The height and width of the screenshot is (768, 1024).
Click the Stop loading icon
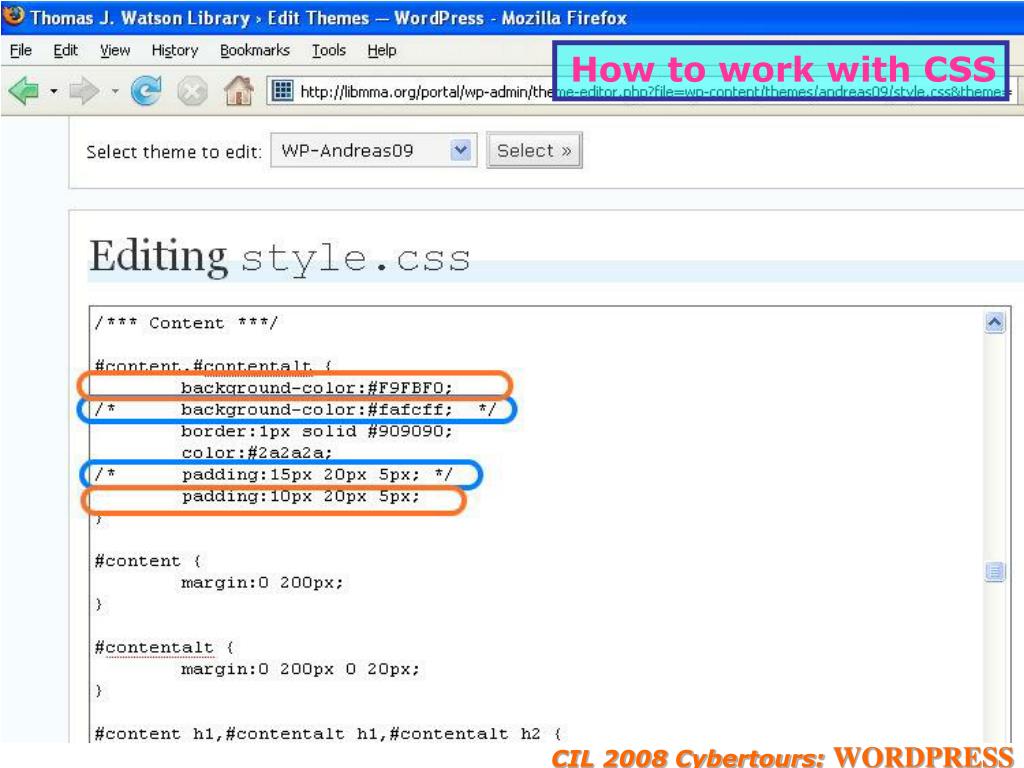(x=192, y=91)
